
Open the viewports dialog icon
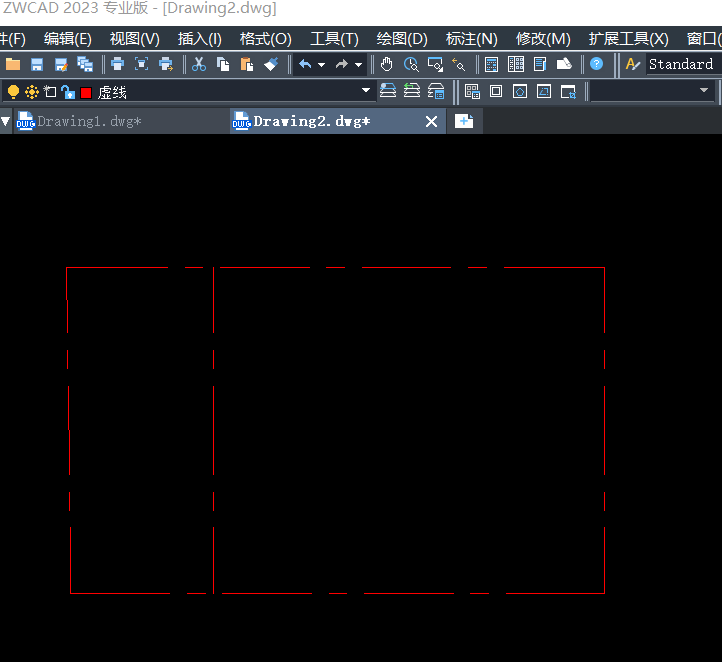pyautogui.click(x=472, y=91)
